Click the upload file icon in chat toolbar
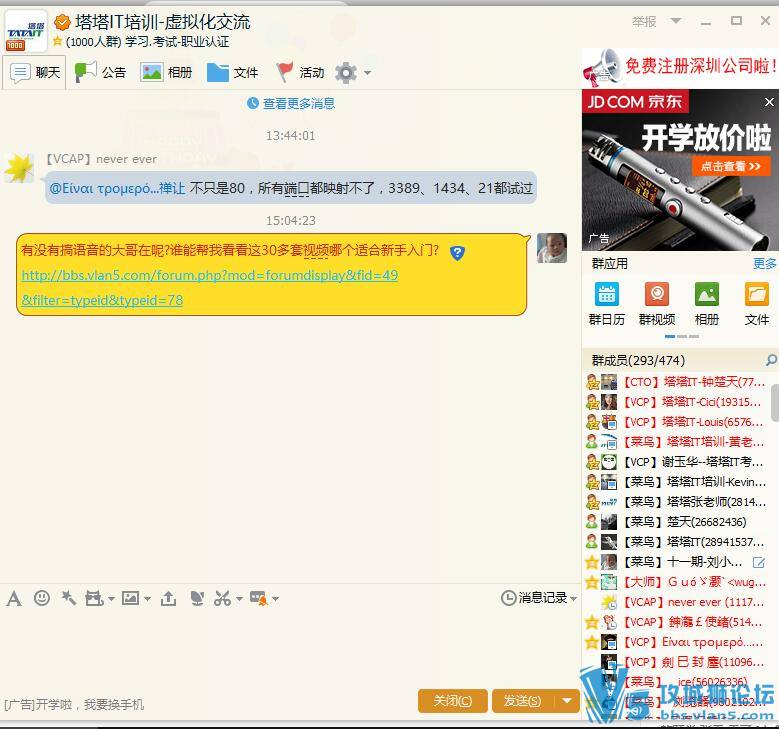The height and width of the screenshot is (729, 779). click(168, 598)
